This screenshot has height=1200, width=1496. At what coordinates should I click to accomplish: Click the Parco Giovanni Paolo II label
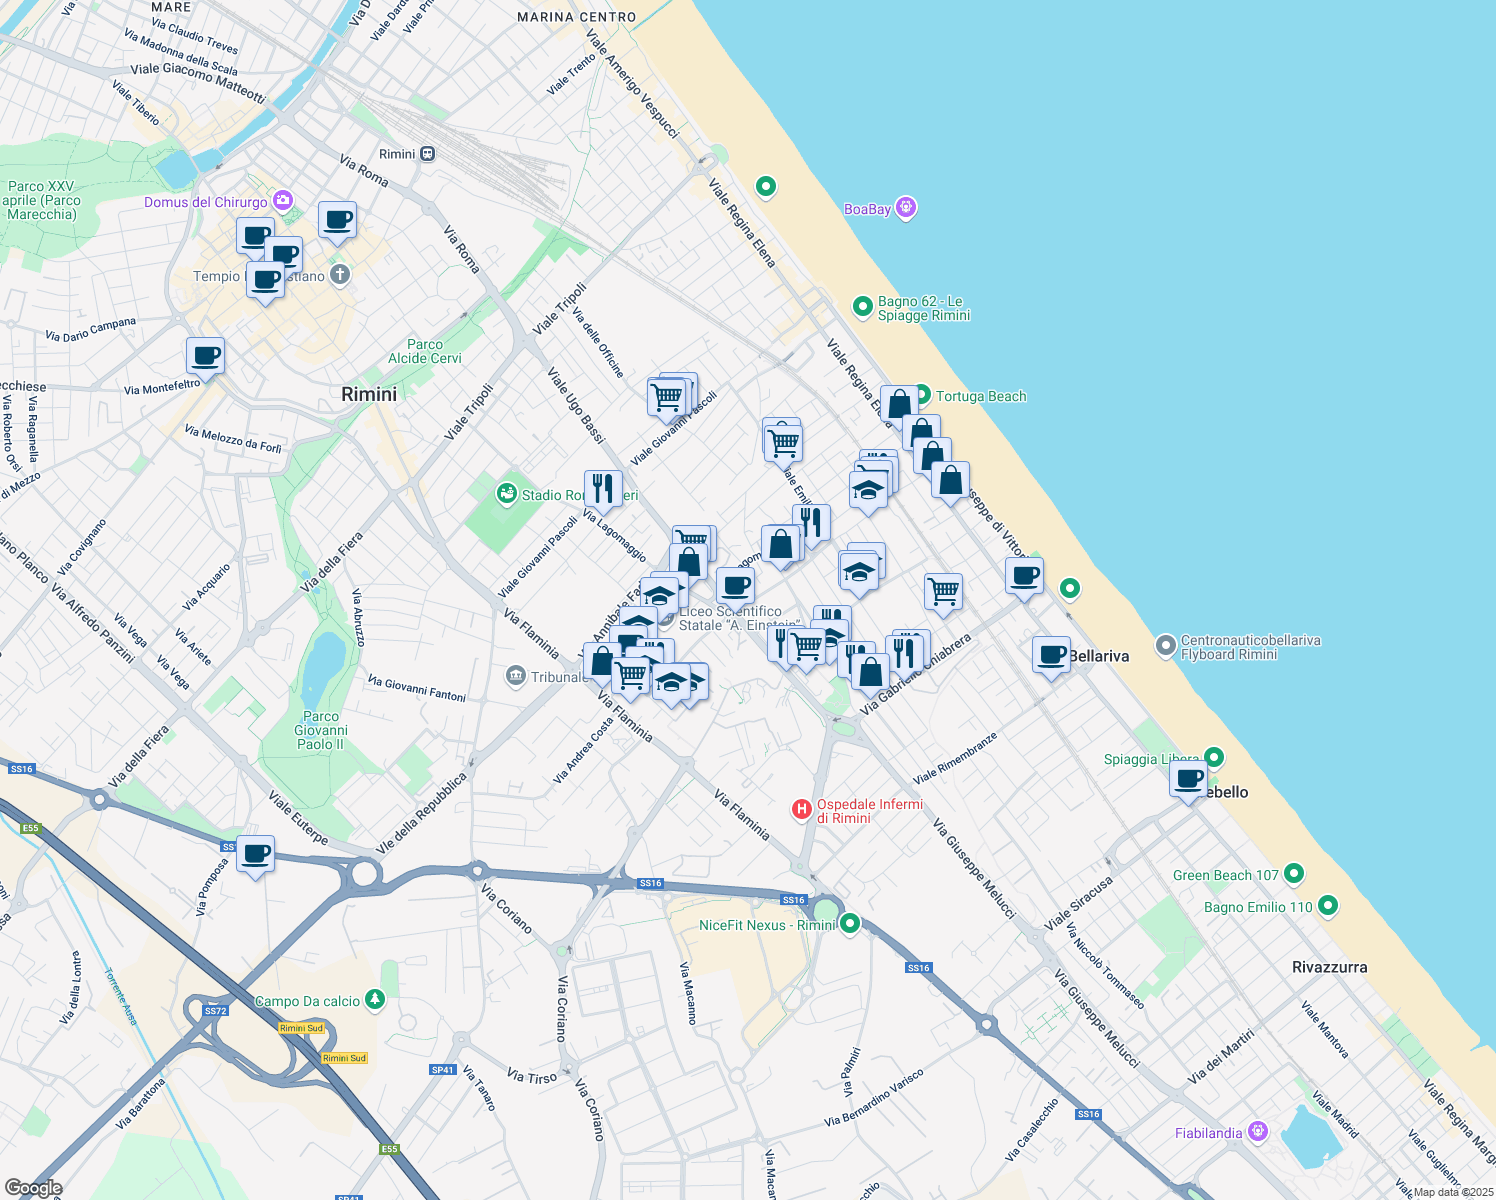(x=321, y=730)
